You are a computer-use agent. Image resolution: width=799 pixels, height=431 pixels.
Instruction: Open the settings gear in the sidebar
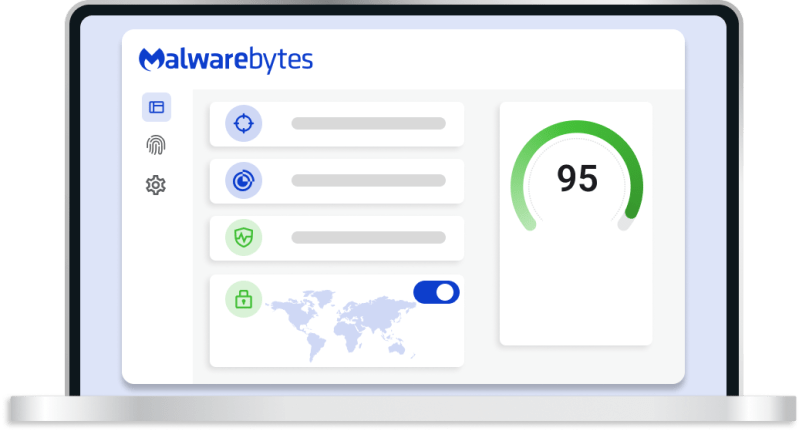click(x=156, y=185)
